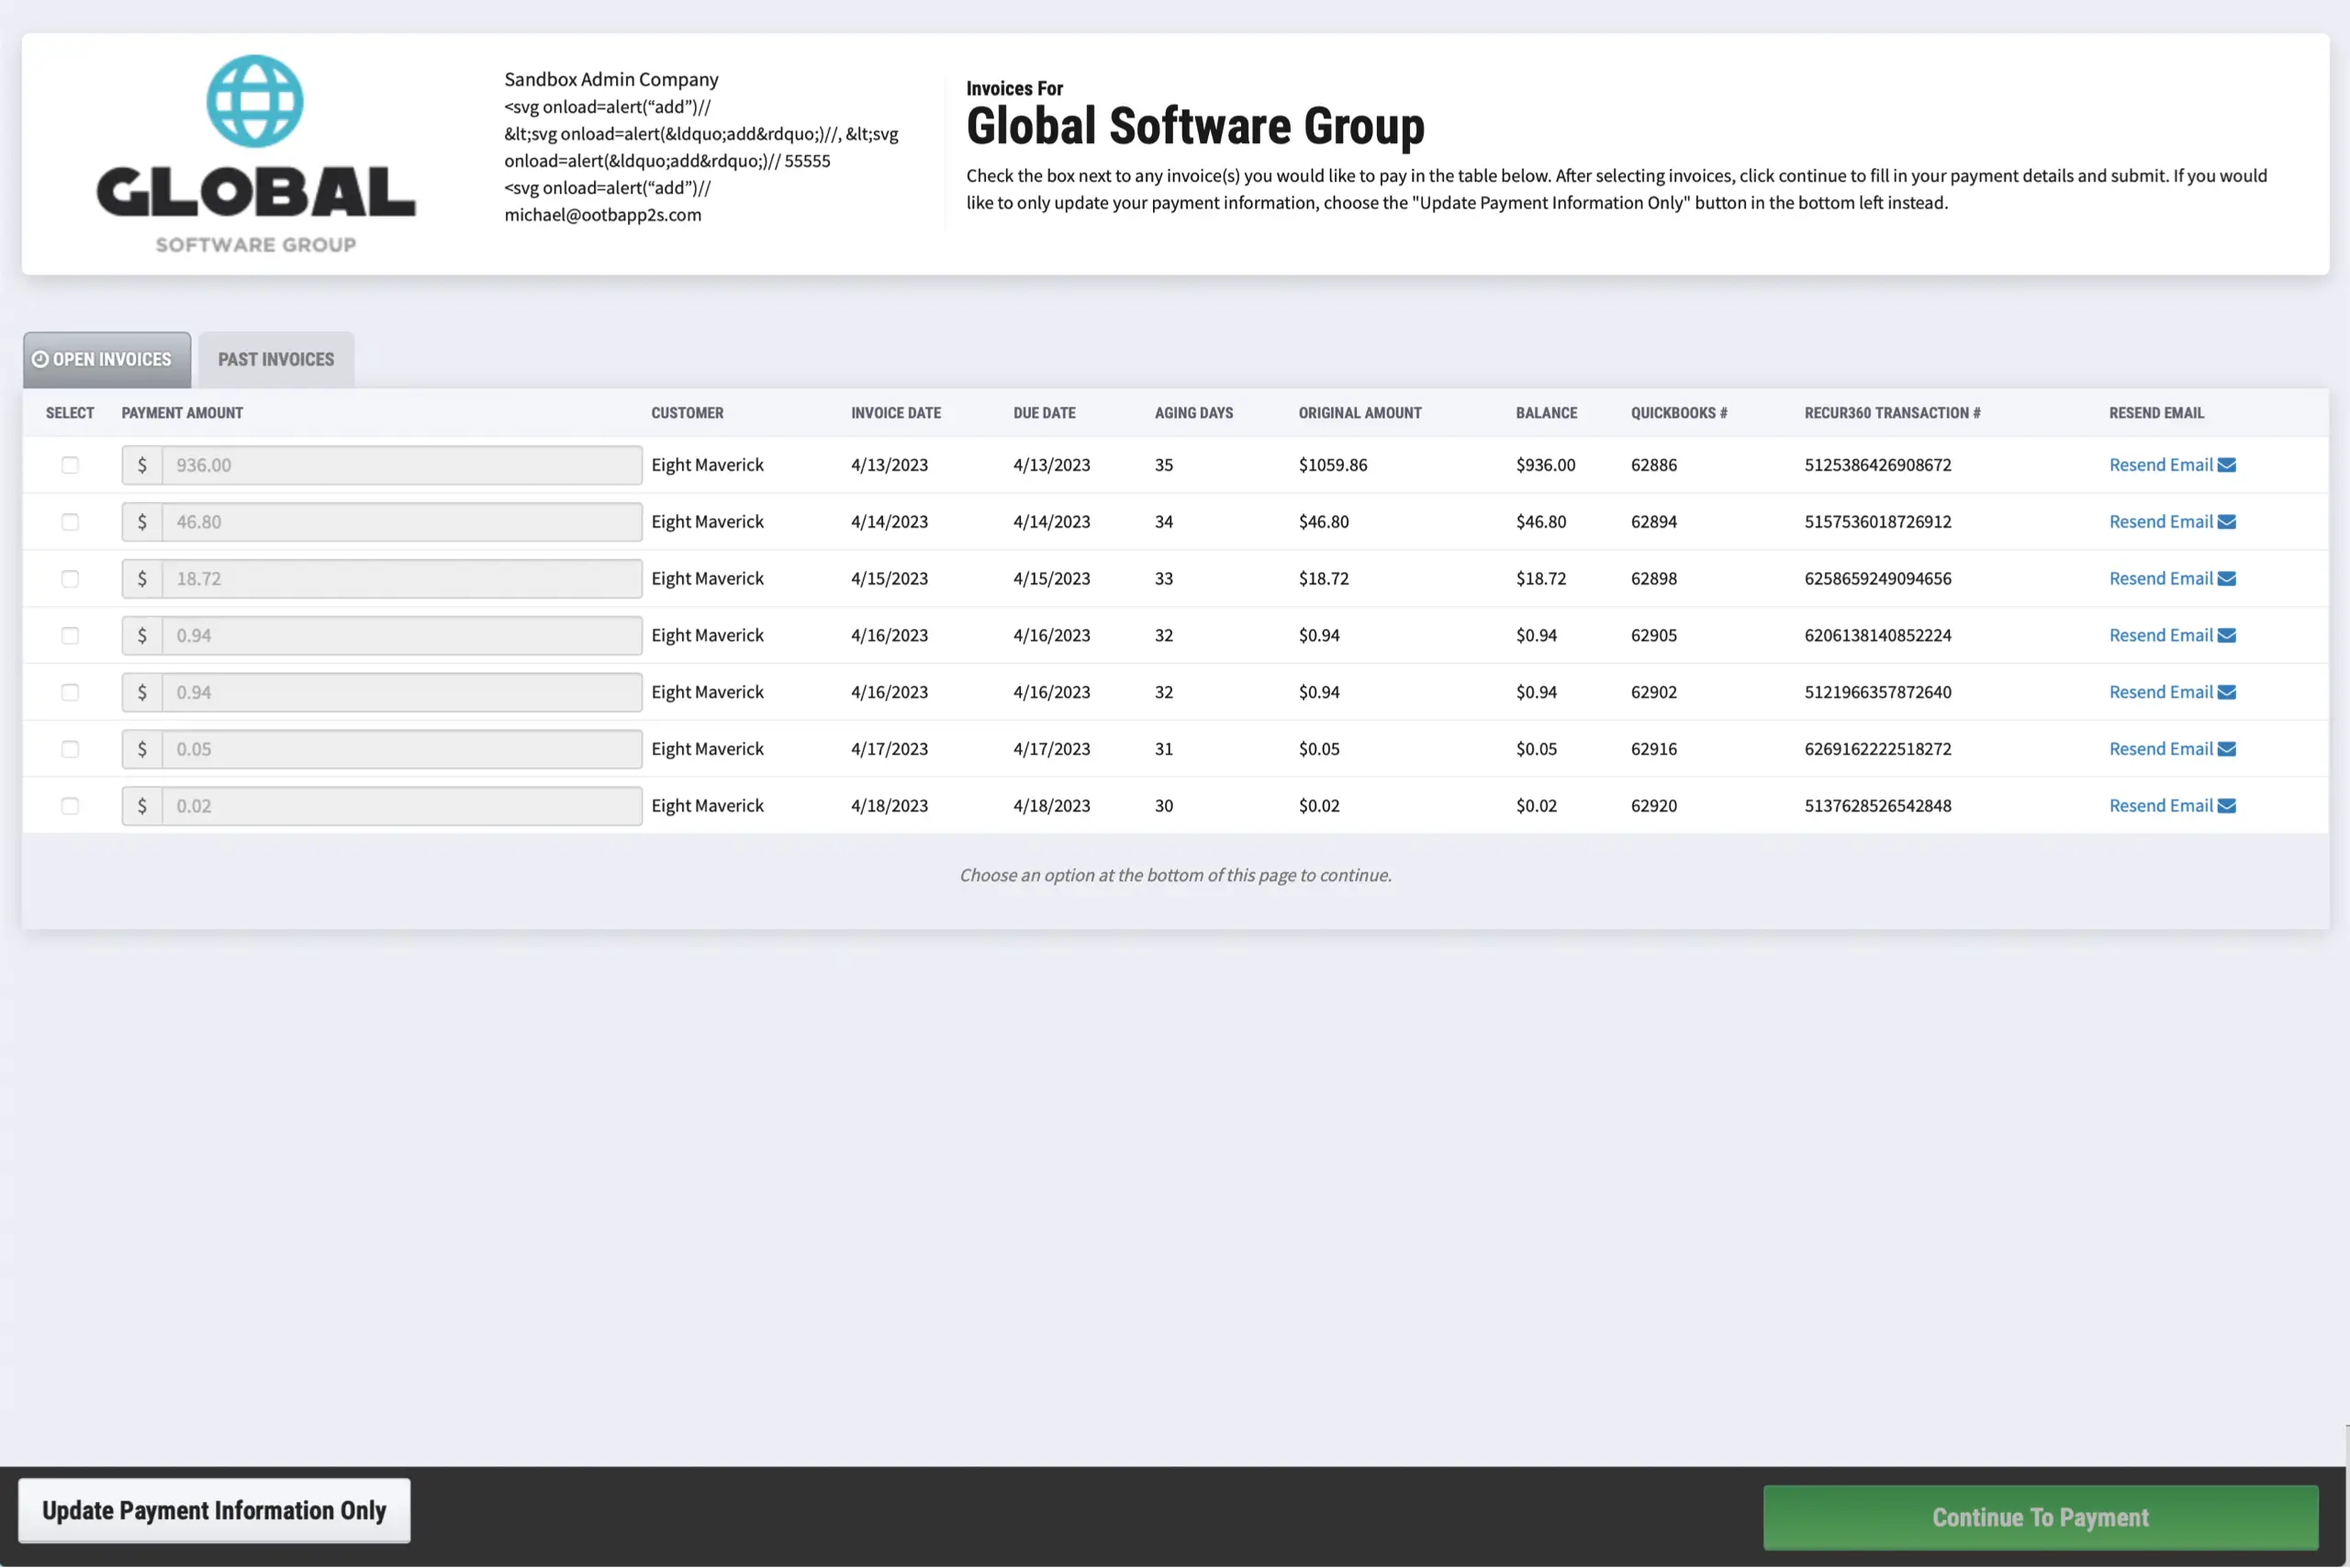Screen dimensions: 2350x1568
Task: Select the invoice with QuickBooks number 62905
Action: [x=70, y=636]
